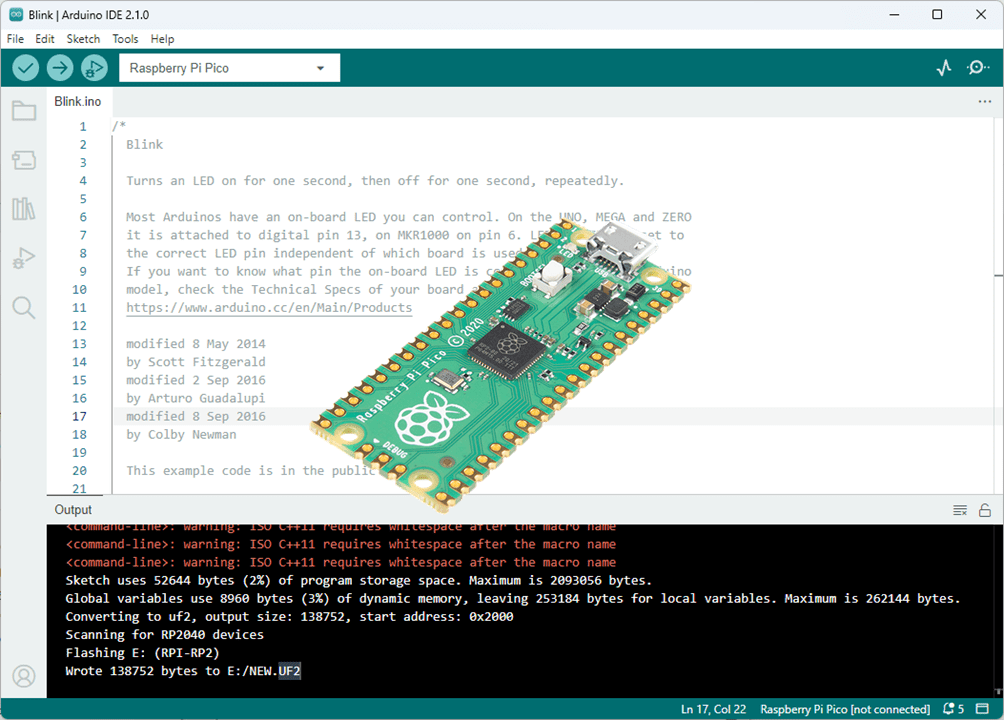The height and width of the screenshot is (720, 1004).
Task: Open the Sketchbook folder sidebar icon
Action: click(x=24, y=111)
